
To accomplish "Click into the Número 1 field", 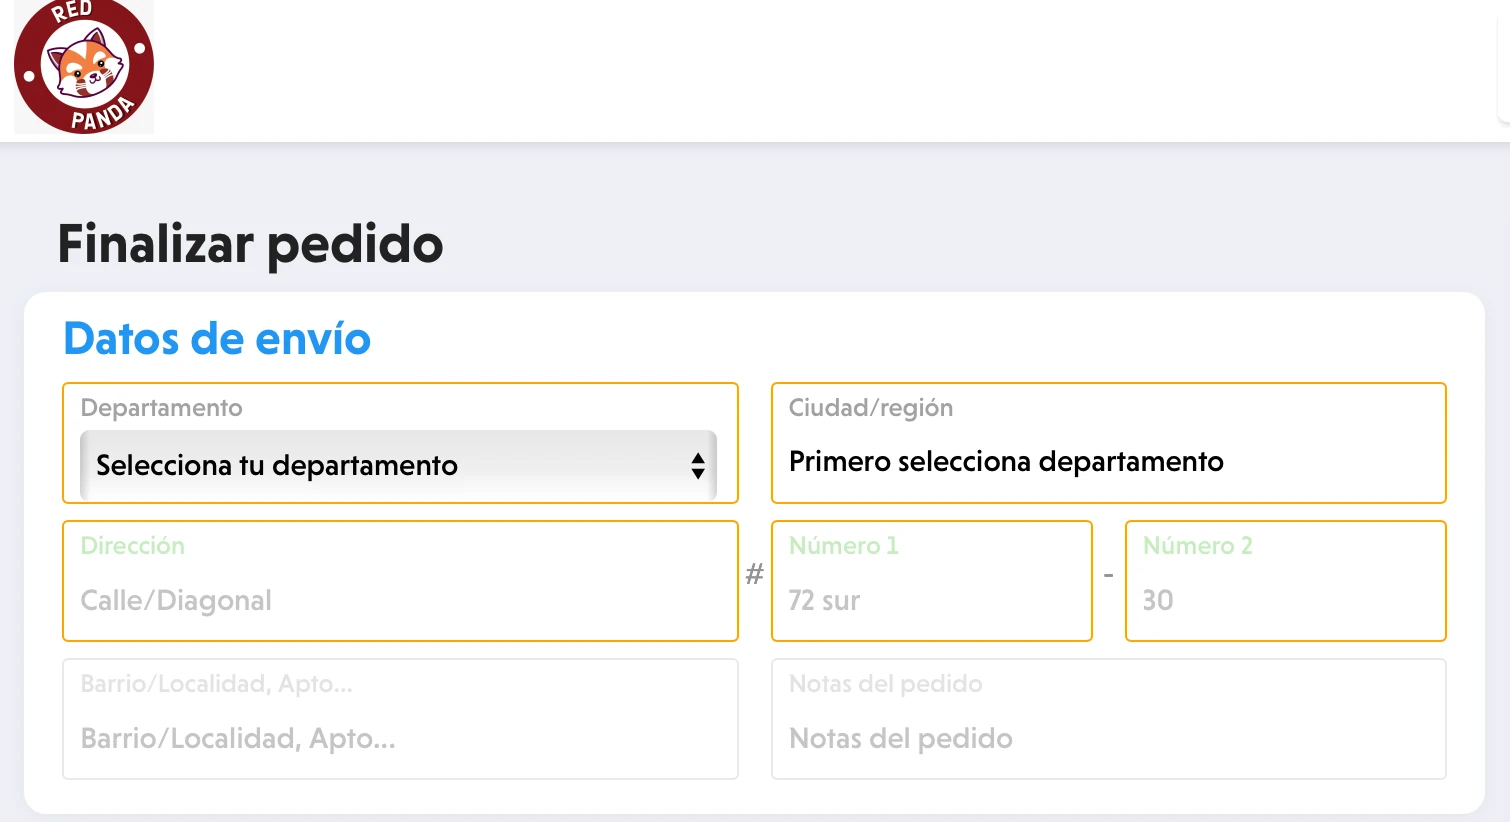I will point(931,600).
